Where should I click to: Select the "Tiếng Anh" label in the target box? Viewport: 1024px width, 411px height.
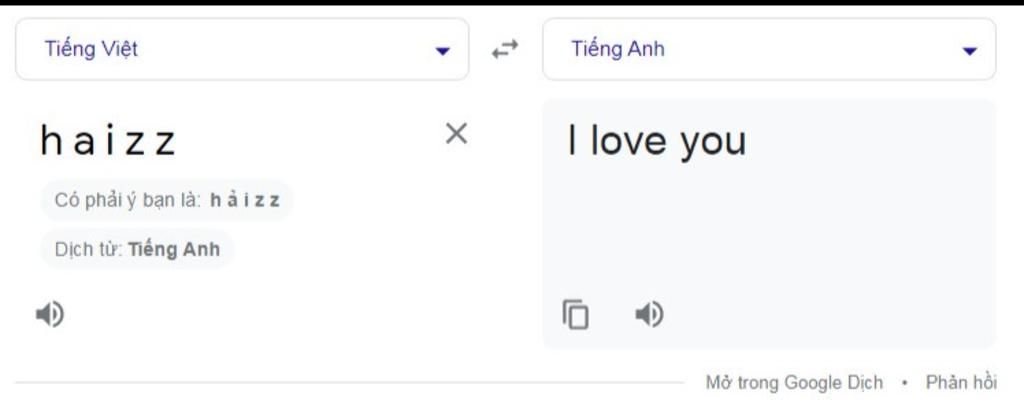pyautogui.click(x=617, y=49)
